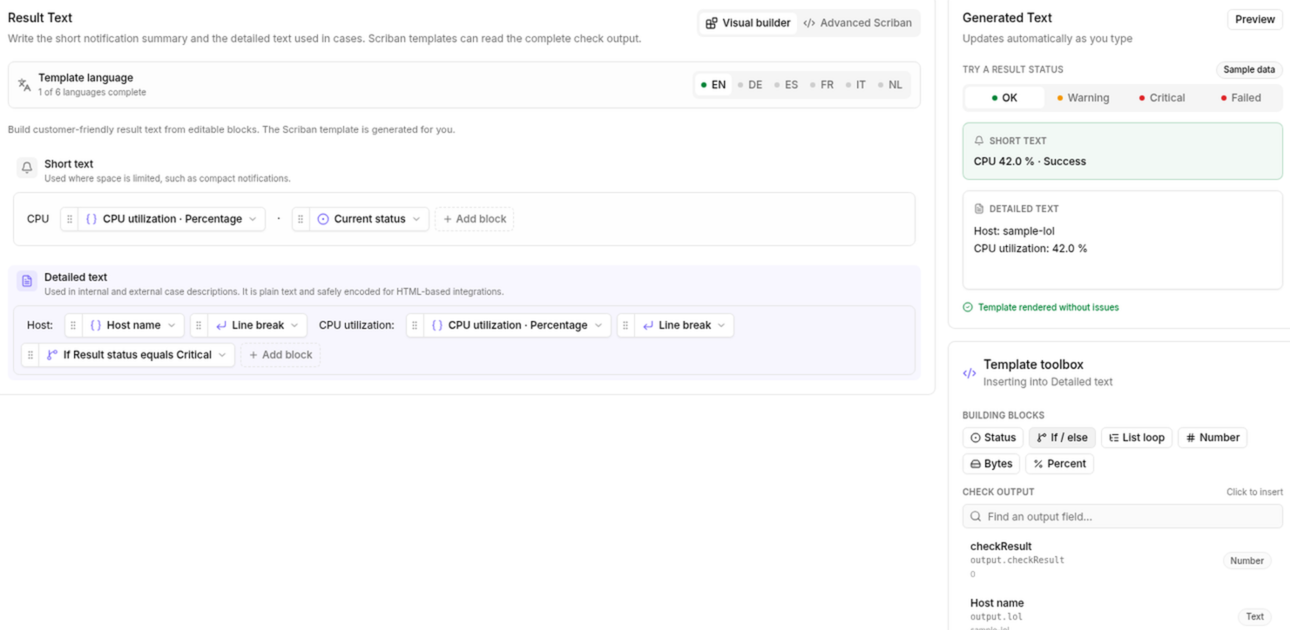Grab the drag handle of the Host name block
The image size is (1290, 630).
point(73,325)
